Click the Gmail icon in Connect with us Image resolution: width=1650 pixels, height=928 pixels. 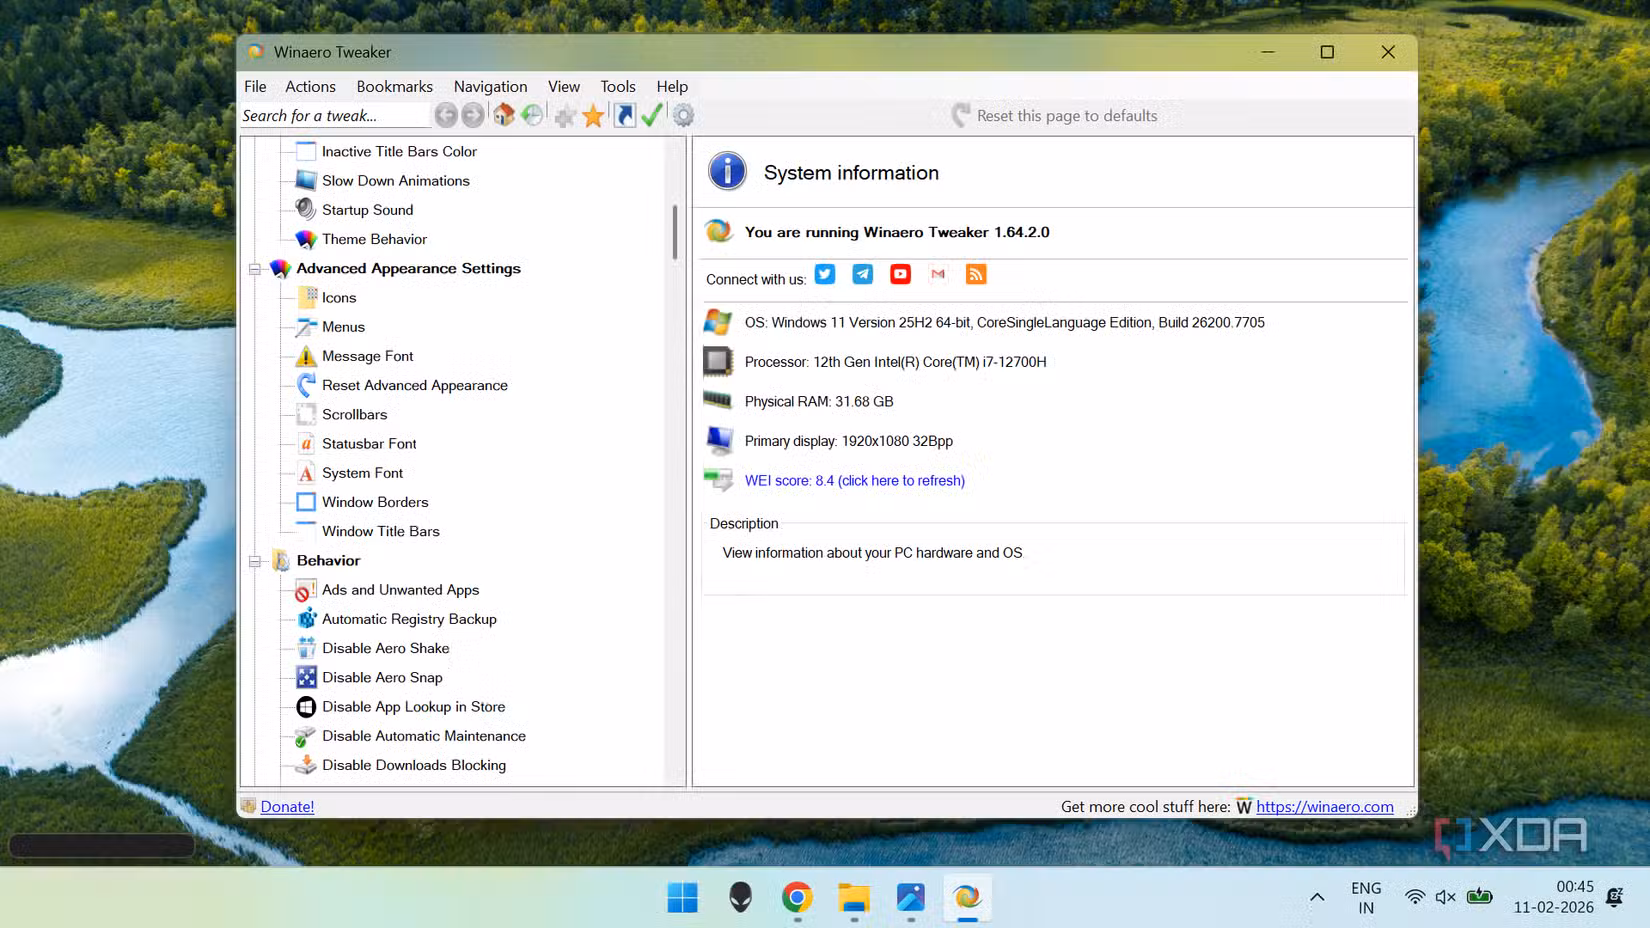[x=938, y=274]
